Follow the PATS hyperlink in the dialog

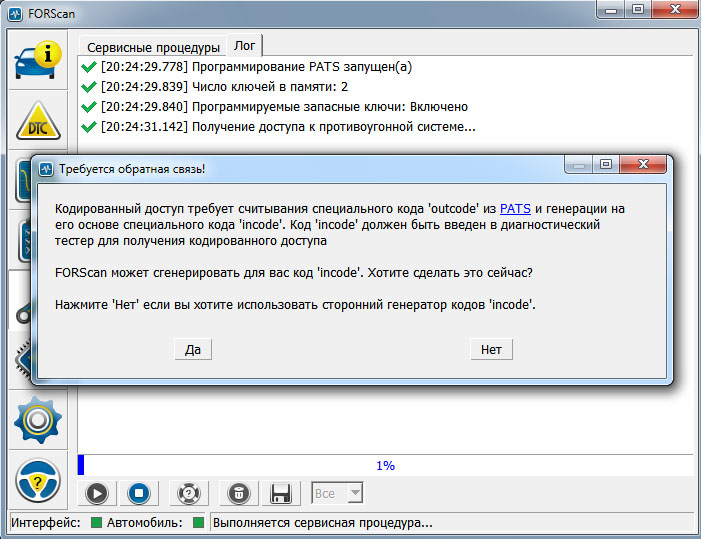click(x=515, y=208)
